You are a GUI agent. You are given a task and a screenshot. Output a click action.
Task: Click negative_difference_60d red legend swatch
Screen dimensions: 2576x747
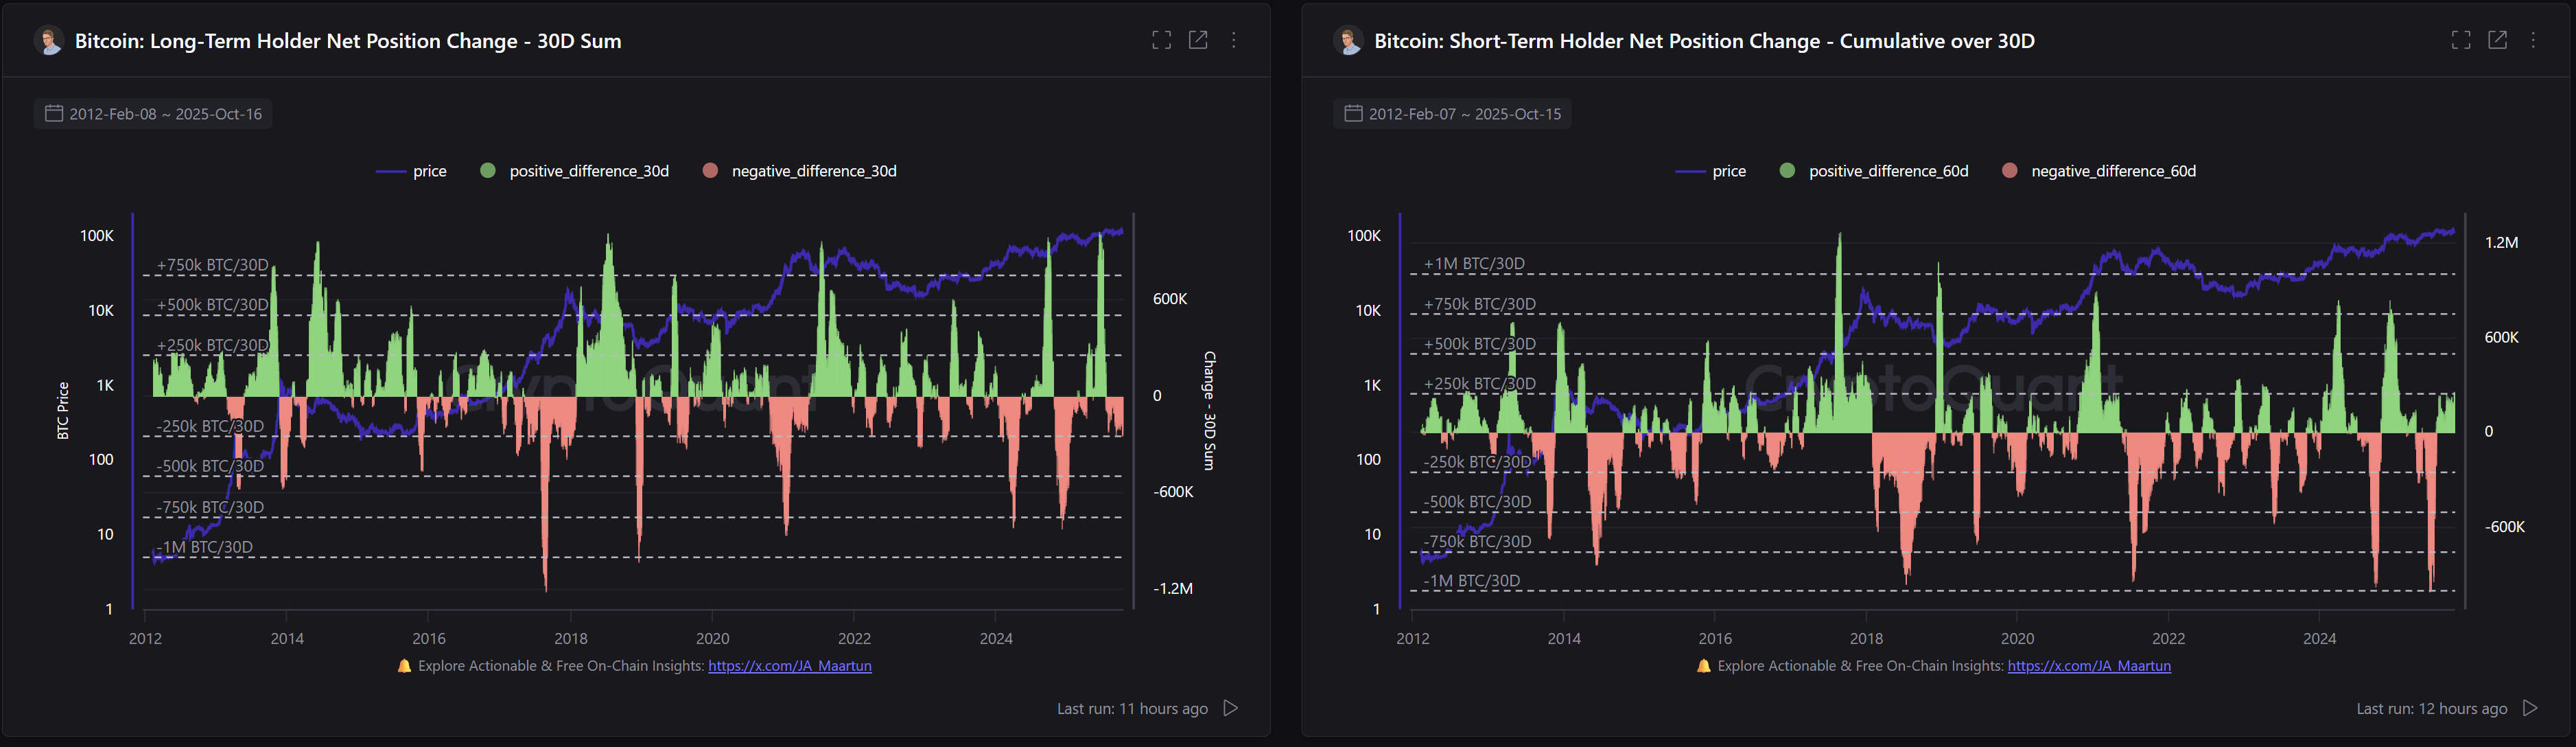pyautogui.click(x=2010, y=171)
